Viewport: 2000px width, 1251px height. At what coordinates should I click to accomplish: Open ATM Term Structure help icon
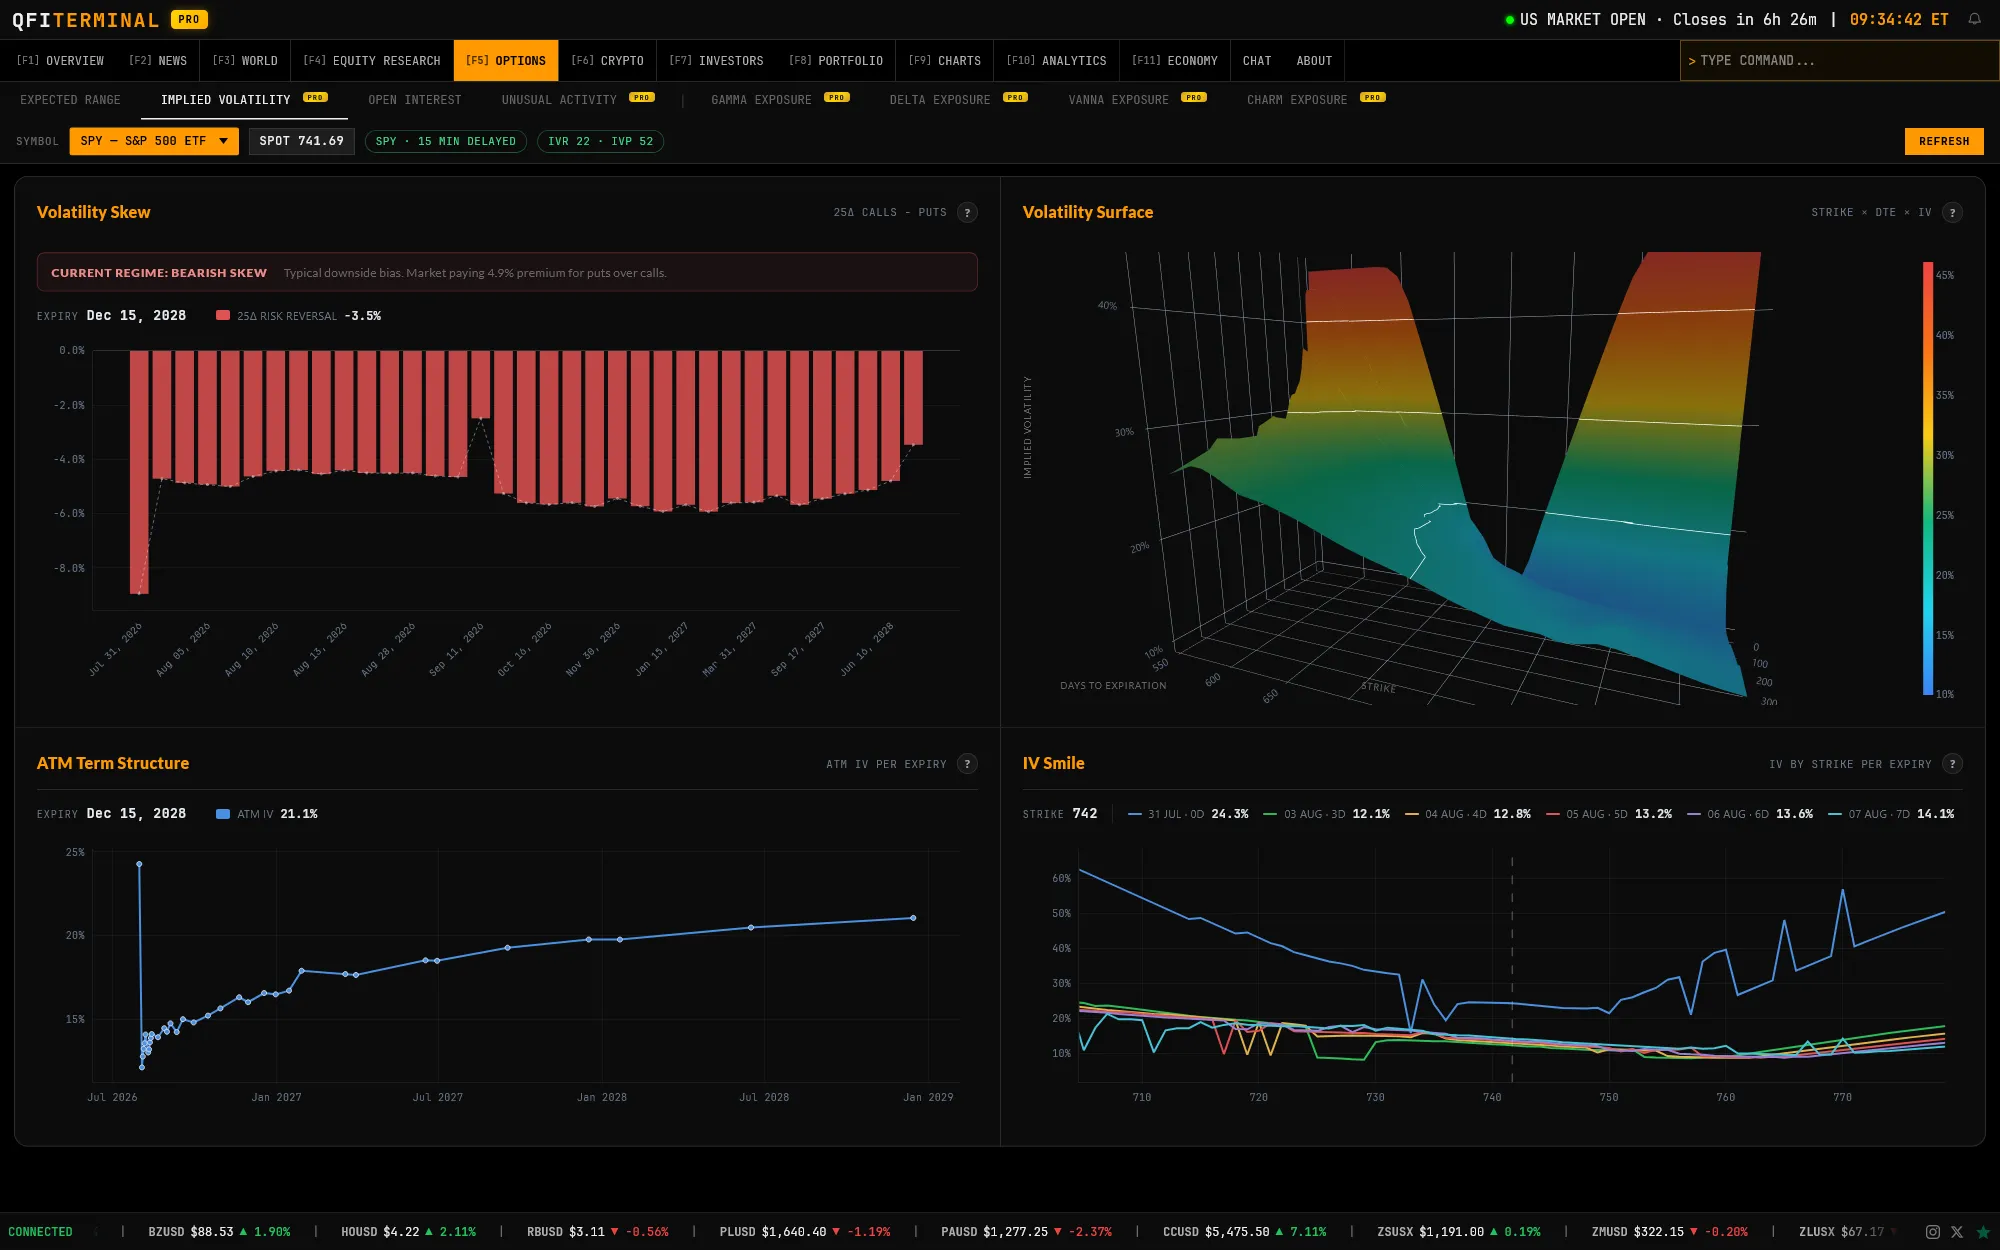tap(967, 764)
